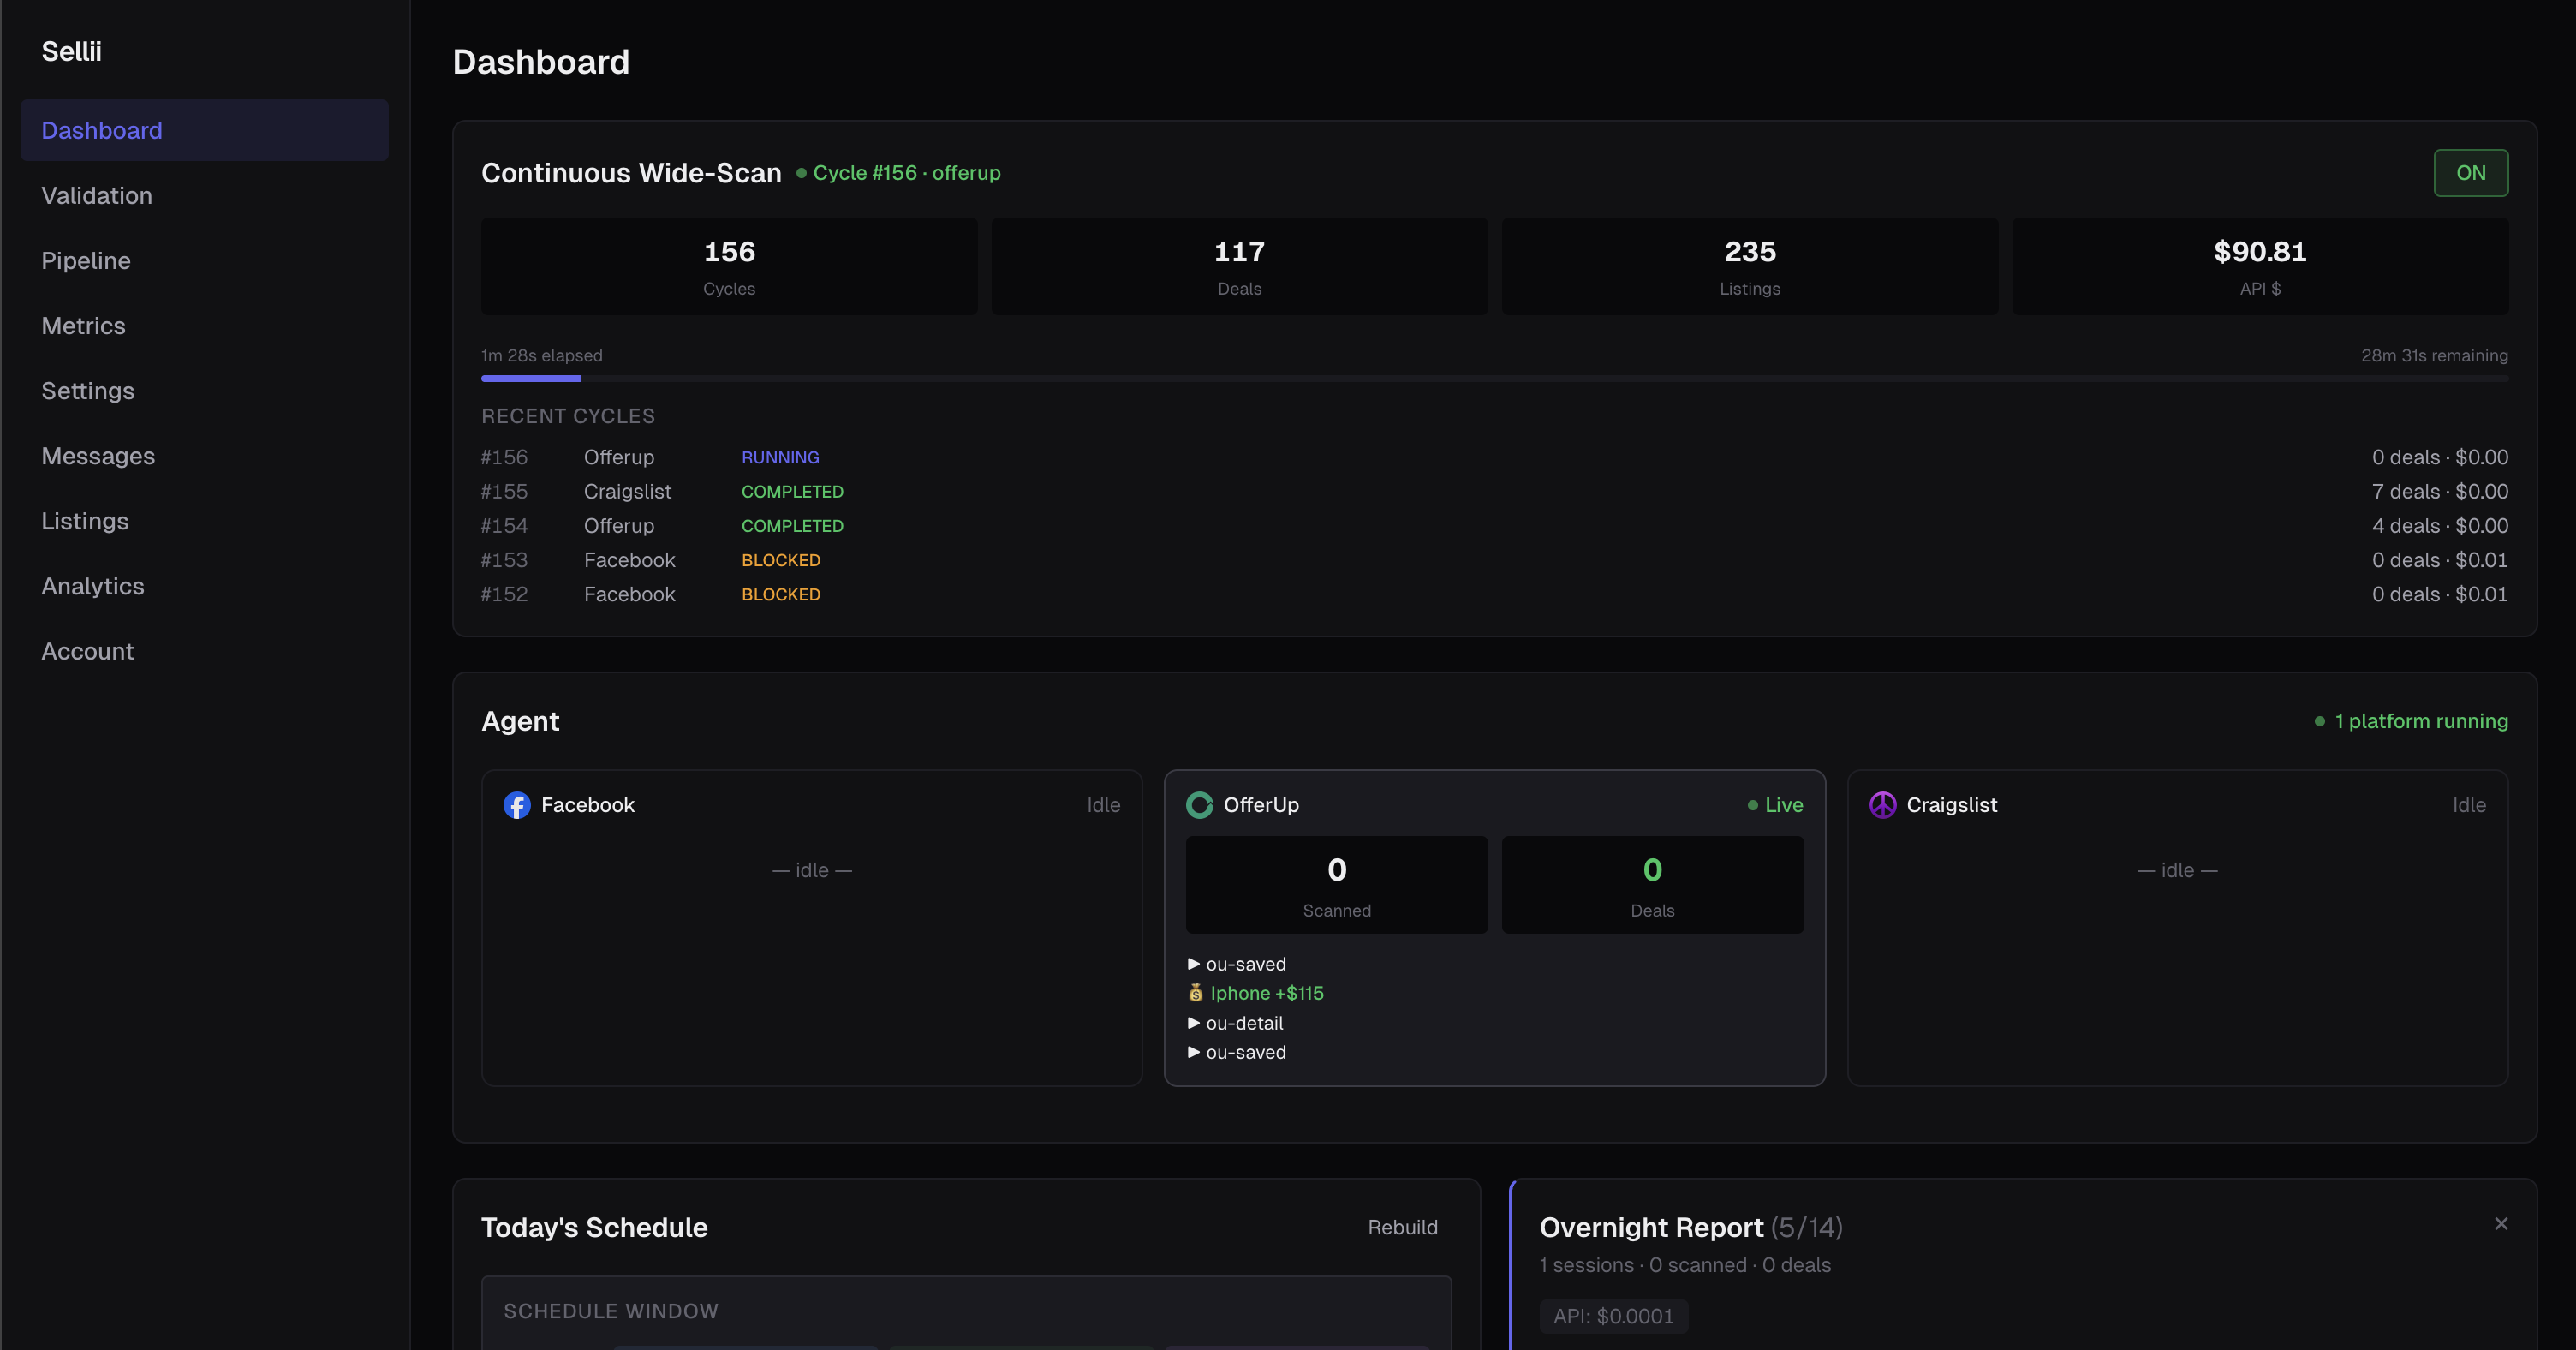2576x1350 pixels.
Task: Click the API: $0.0001 badge
Action: (1613, 1316)
